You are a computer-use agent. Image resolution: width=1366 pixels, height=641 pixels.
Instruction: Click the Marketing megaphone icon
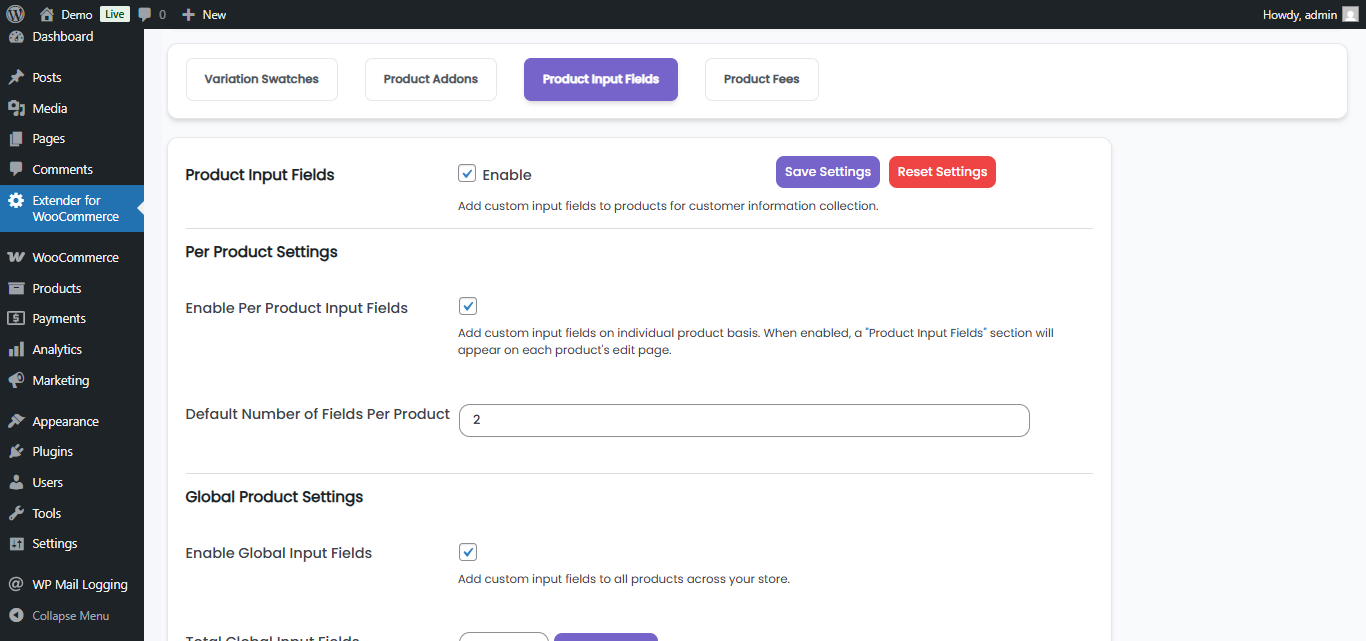(x=16, y=380)
